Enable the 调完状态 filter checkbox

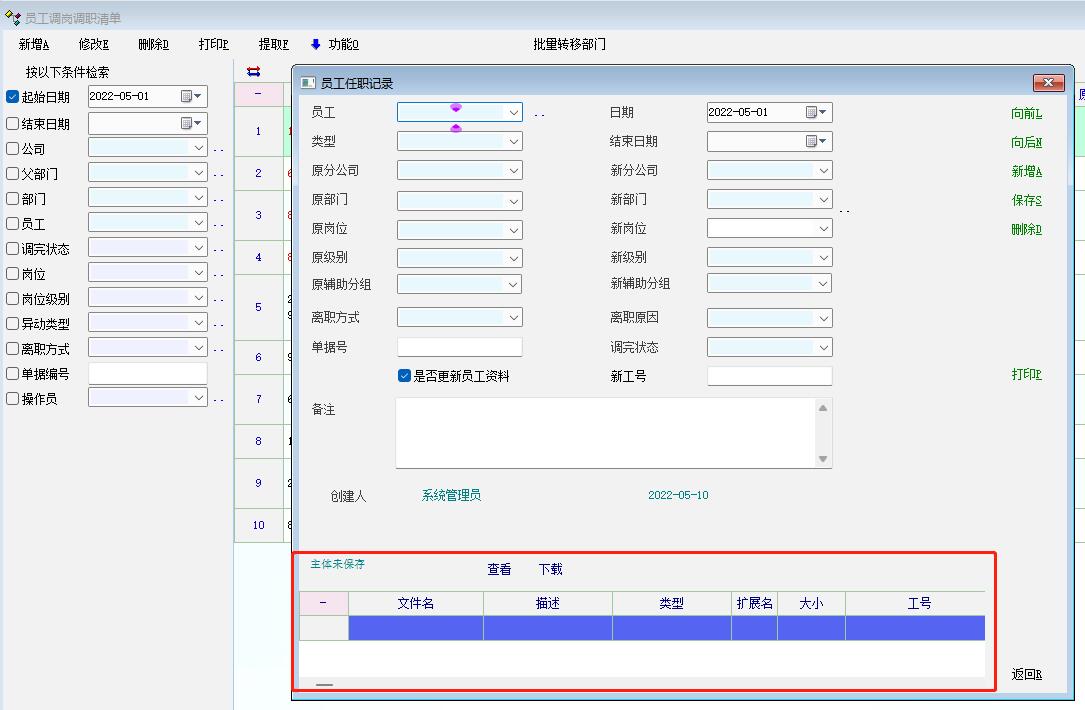13,248
